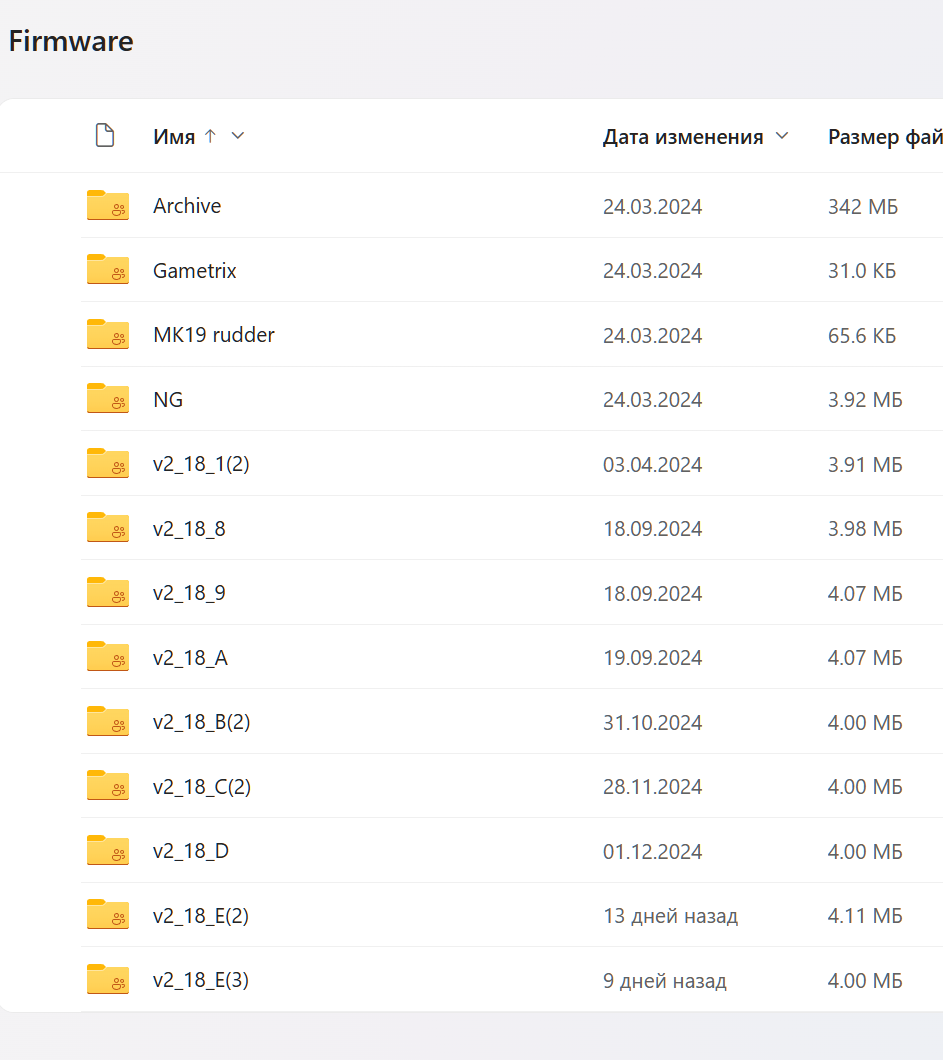943x1060 pixels.
Task: Click the NG shared folder icon
Action: point(107,398)
